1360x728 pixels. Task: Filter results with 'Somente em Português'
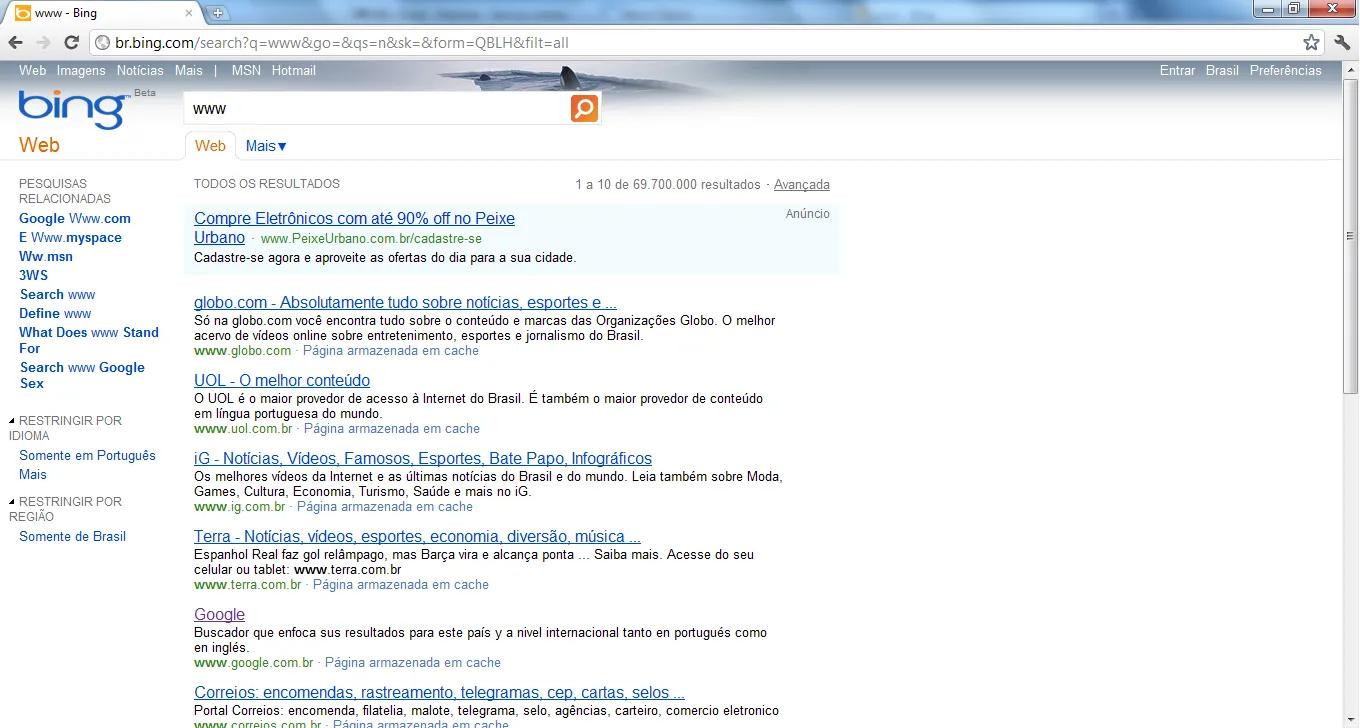[88, 456]
